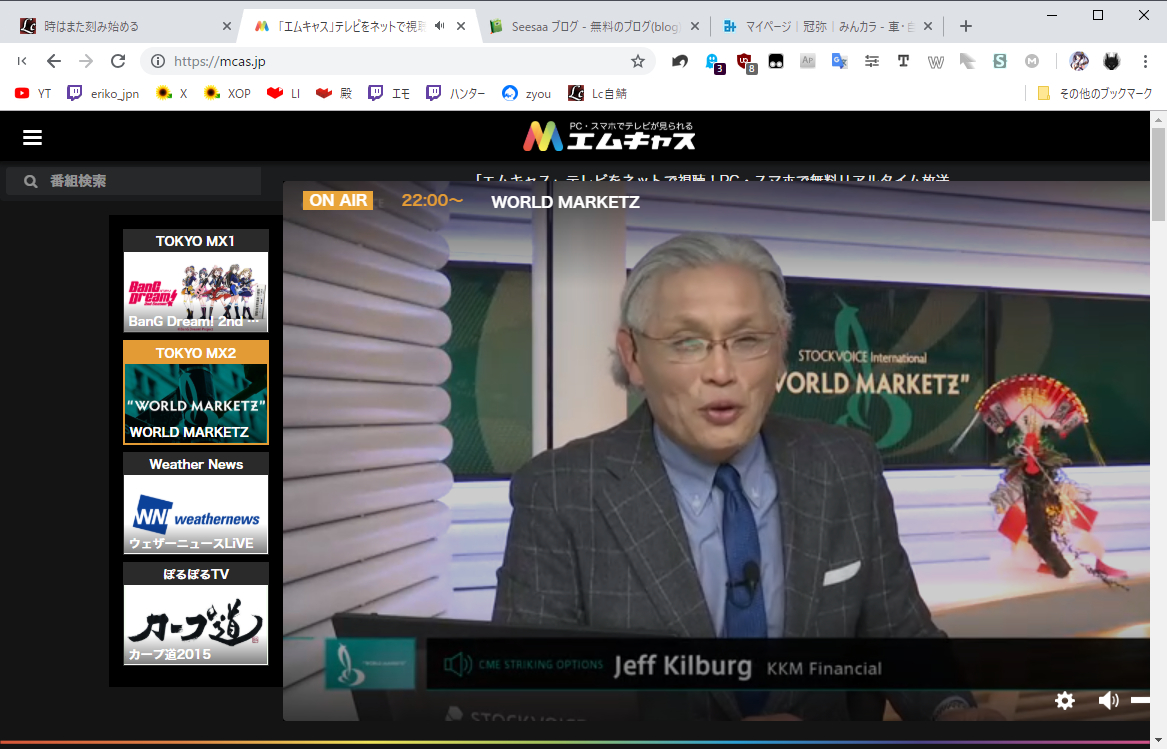The height and width of the screenshot is (749, 1167).
Task: Click the ON AIR badge
Action: point(338,200)
